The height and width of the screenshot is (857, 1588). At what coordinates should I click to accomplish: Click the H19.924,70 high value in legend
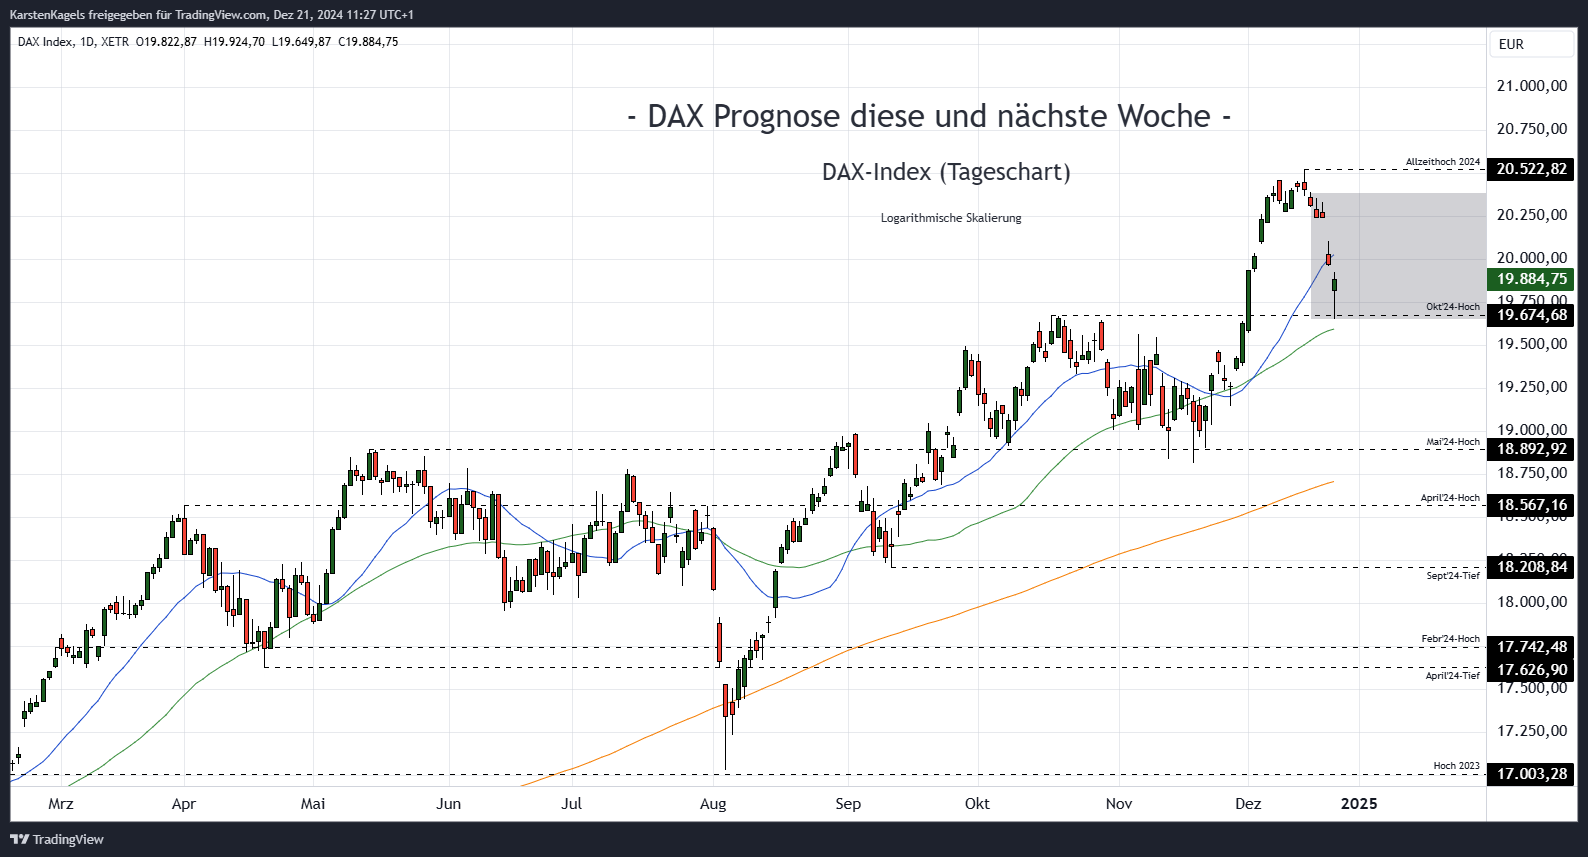click(x=234, y=42)
